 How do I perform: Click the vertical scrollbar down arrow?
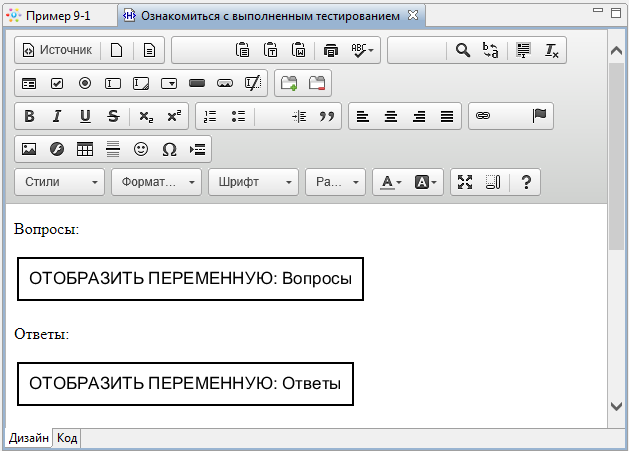point(616,405)
